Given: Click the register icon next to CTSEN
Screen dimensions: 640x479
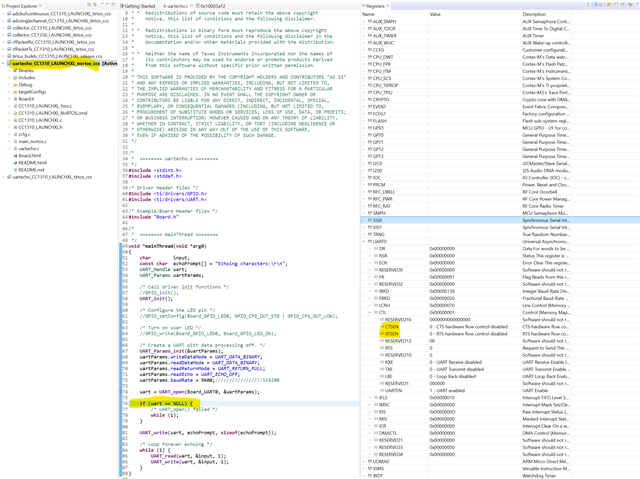Looking at the screenshot, I should [x=382, y=327].
